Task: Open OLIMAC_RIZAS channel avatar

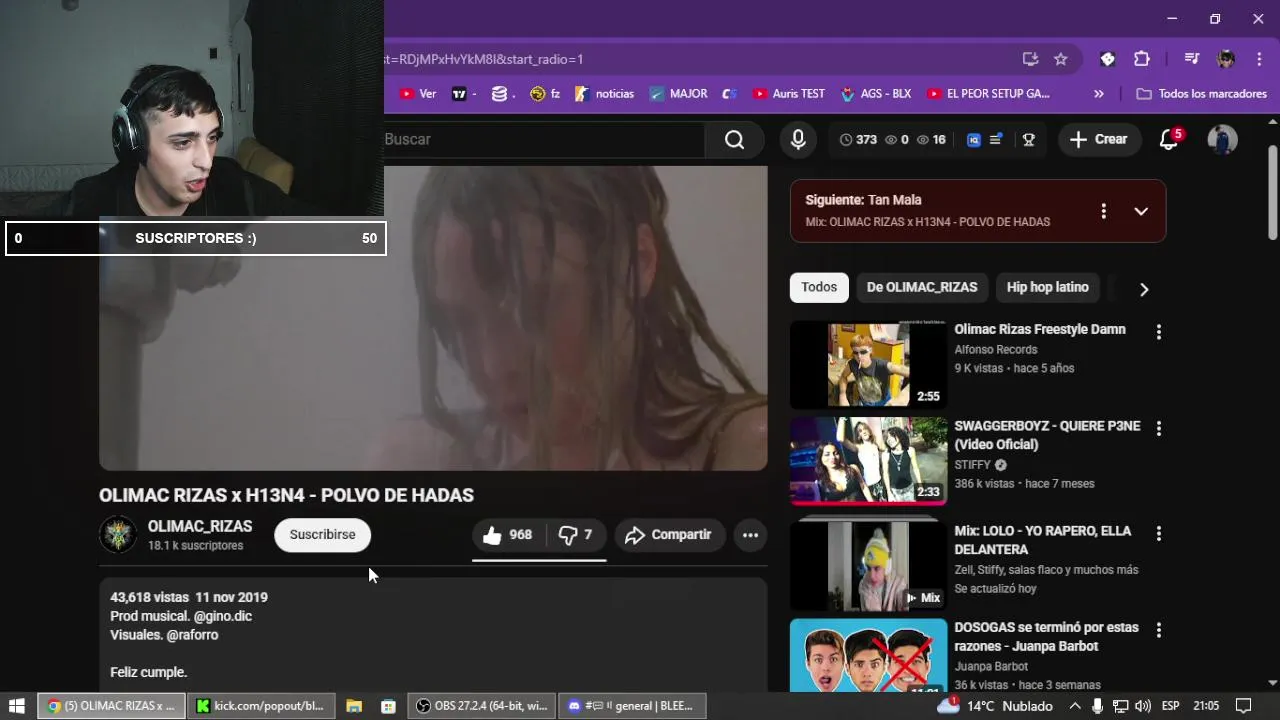Action: (118, 535)
